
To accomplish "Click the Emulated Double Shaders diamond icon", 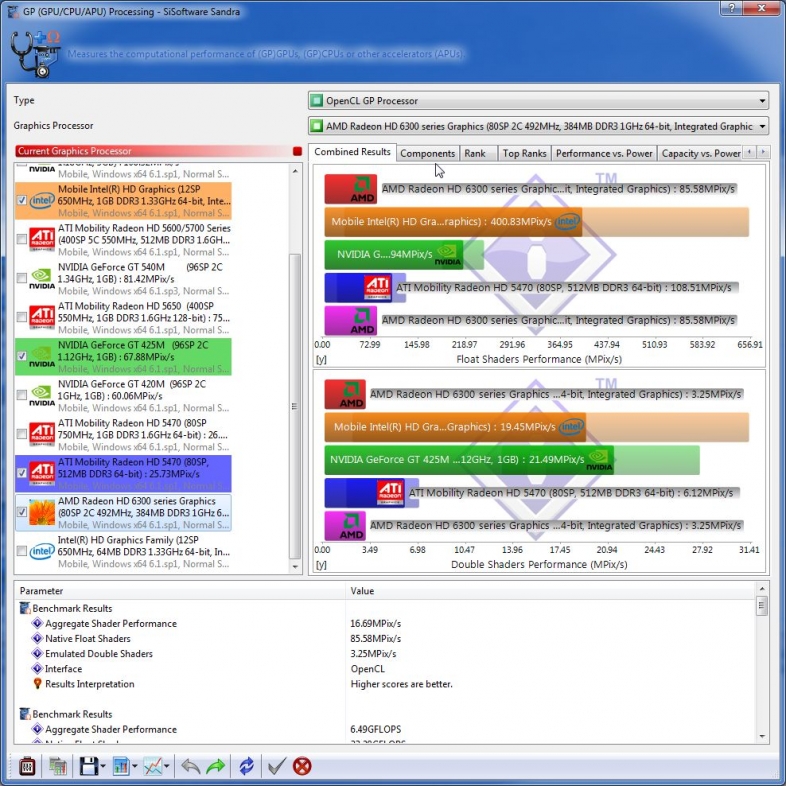I will pyautogui.click(x=37, y=653).
